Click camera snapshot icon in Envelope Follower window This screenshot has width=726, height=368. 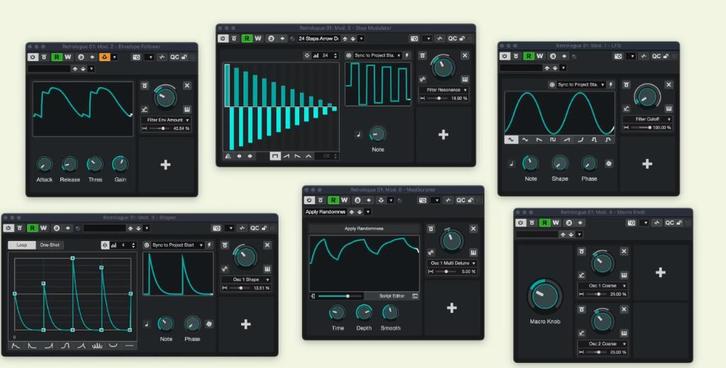[137, 57]
